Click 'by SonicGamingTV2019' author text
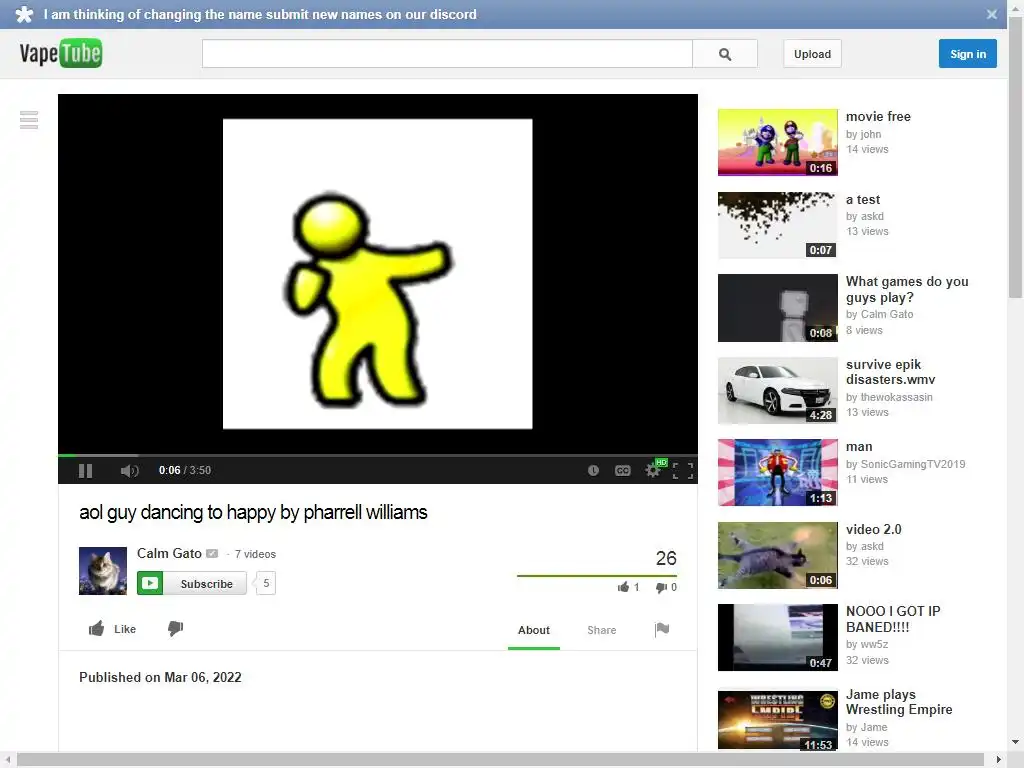Screen dimensions: 1024x768 click(905, 464)
